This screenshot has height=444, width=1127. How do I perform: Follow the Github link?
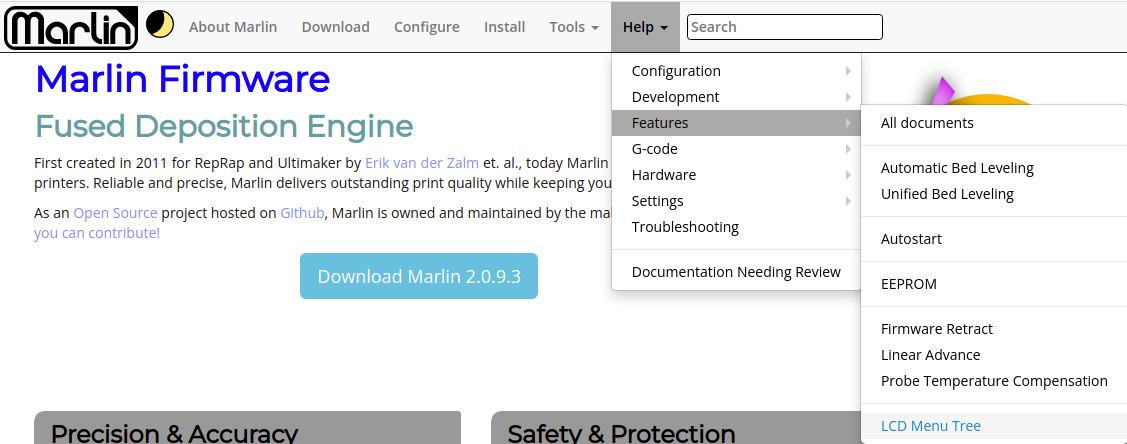click(x=302, y=213)
